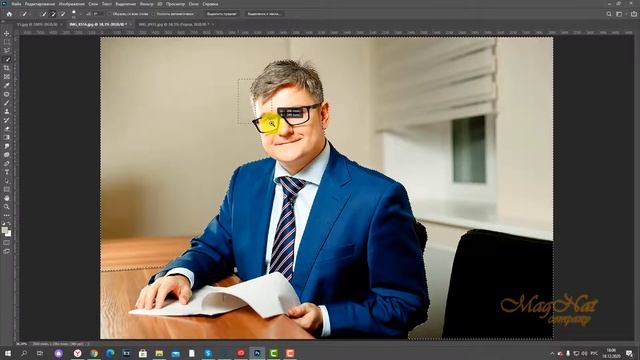Select the Spot Healing Brush tool
Screen dimensions: 640x360
[7, 94]
